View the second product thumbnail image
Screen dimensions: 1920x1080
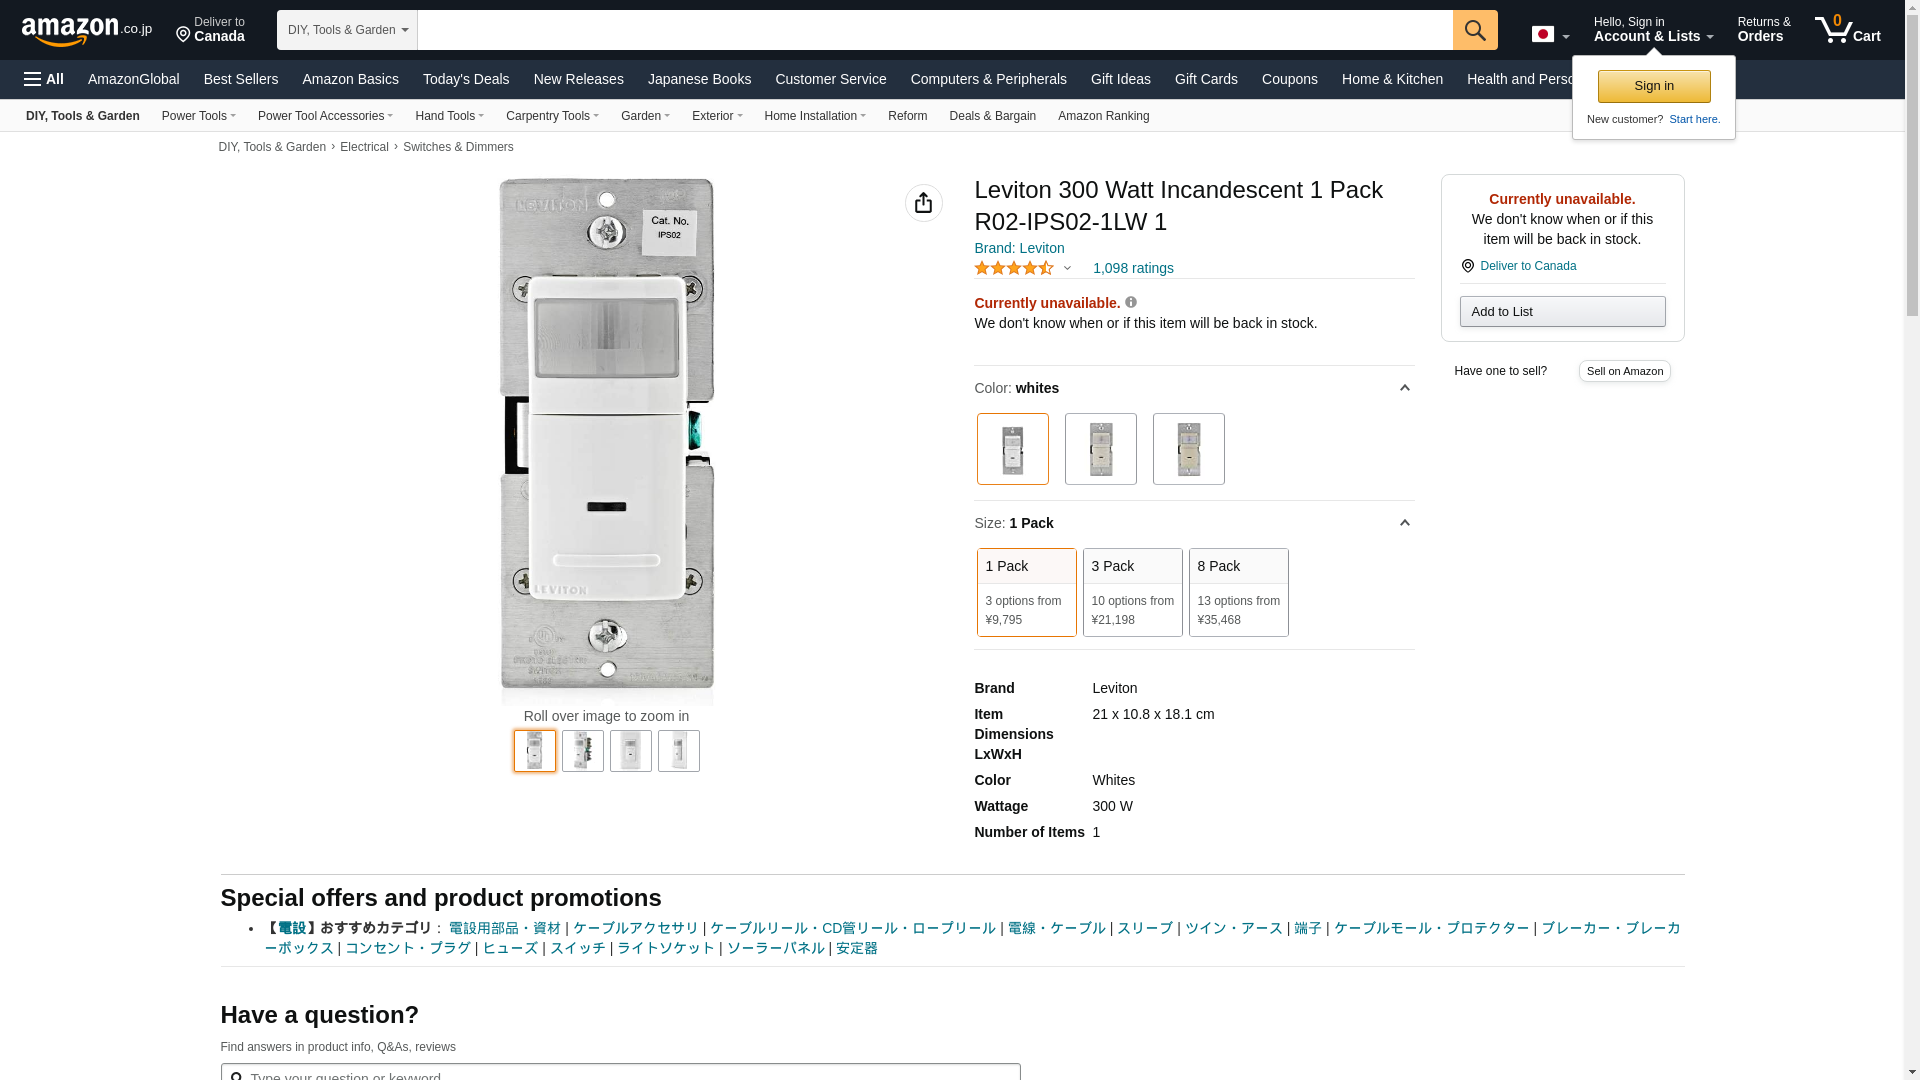(582, 751)
